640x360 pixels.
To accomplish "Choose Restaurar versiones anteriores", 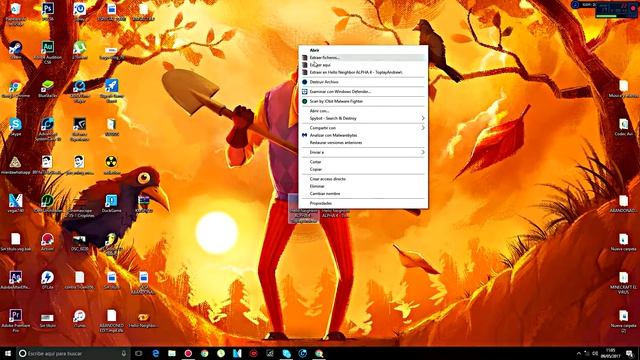I will click(x=363, y=142).
